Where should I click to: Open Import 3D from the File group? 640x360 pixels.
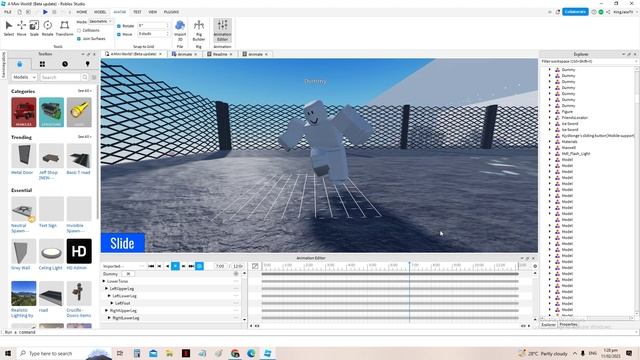click(x=180, y=30)
